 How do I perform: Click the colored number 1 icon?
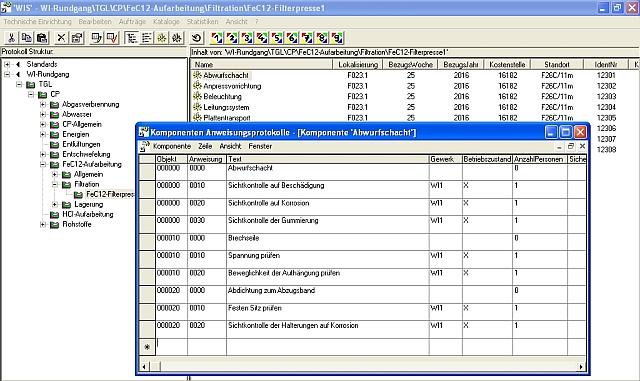pyautogui.click(x=217, y=38)
